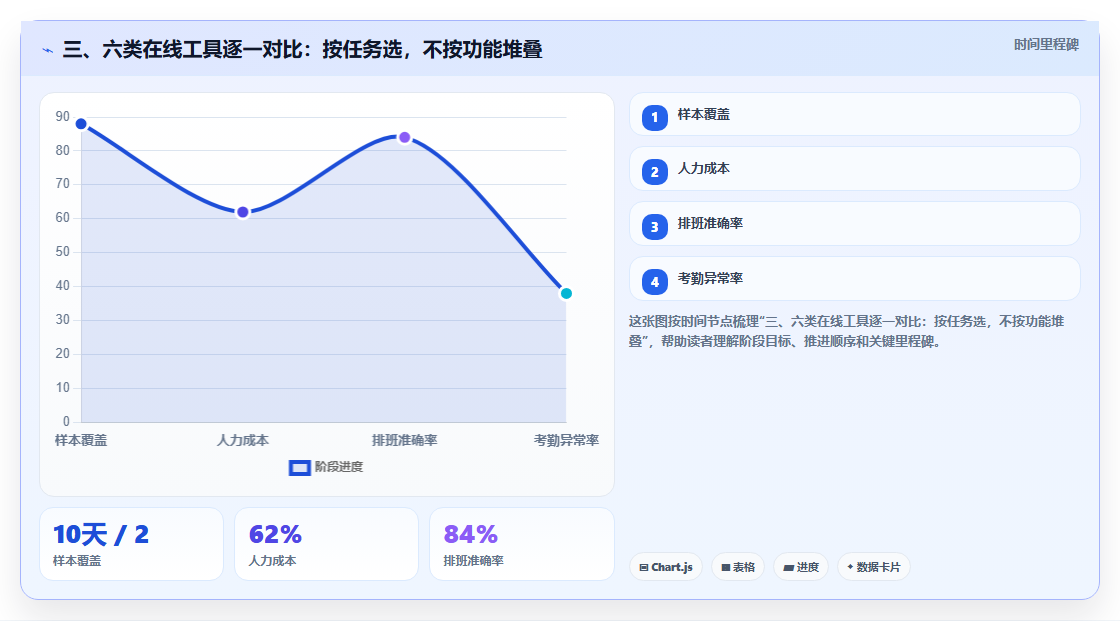Select the 排班准确率 list item

point(854,224)
